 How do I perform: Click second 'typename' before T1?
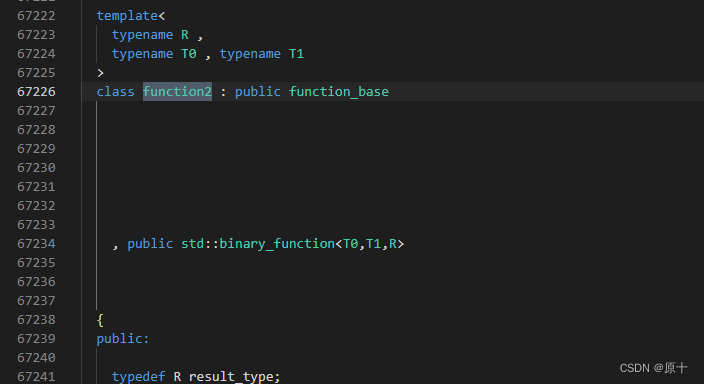[x=250, y=53]
